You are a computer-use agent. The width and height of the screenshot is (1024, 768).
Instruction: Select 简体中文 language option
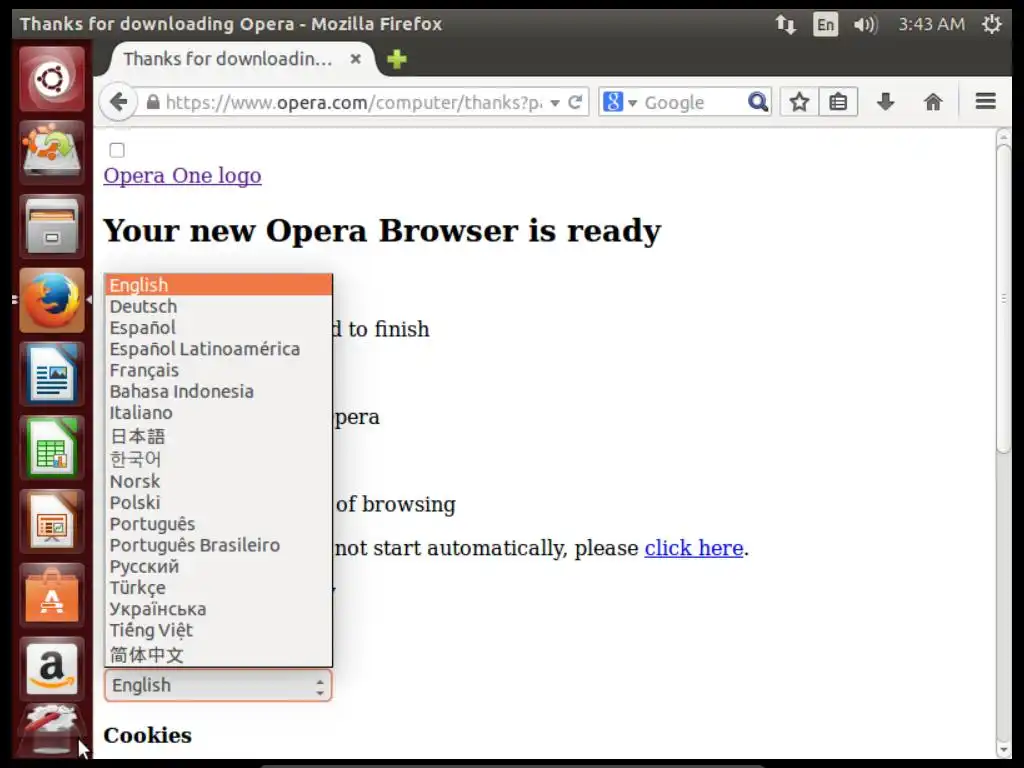218,654
